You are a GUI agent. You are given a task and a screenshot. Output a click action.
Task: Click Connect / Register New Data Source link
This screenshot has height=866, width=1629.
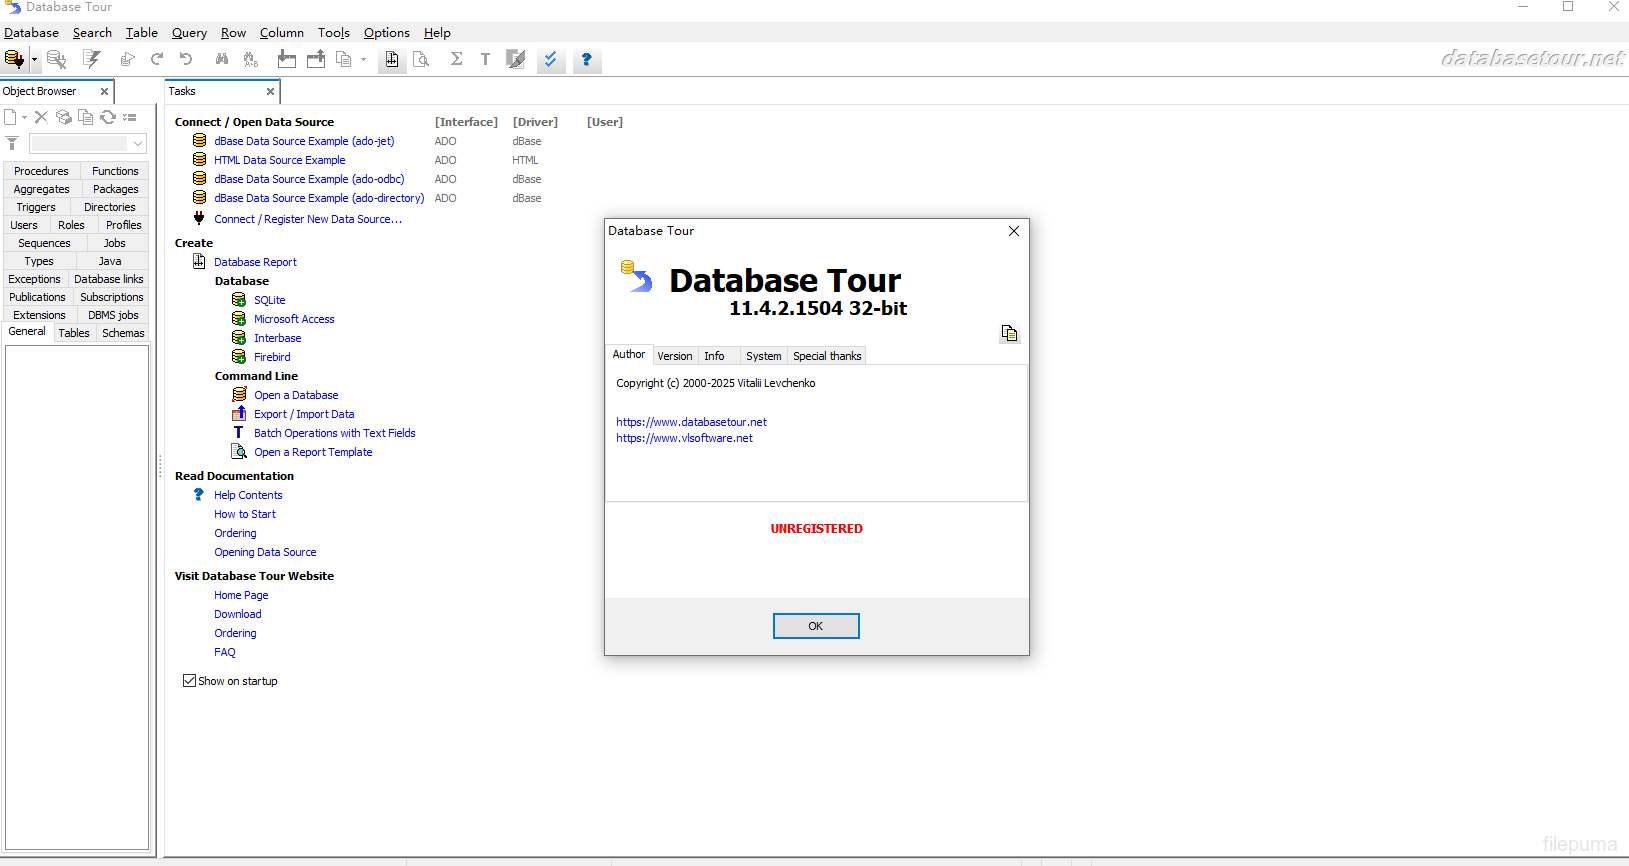tap(307, 219)
